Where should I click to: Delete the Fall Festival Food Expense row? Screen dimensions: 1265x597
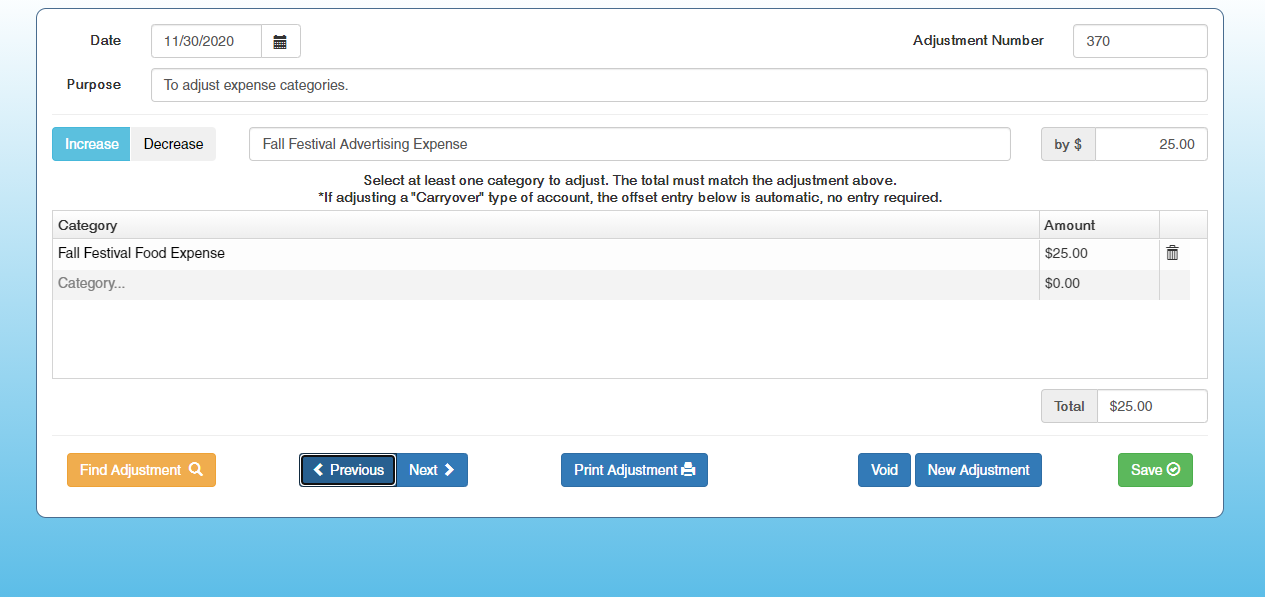[x=1173, y=254]
